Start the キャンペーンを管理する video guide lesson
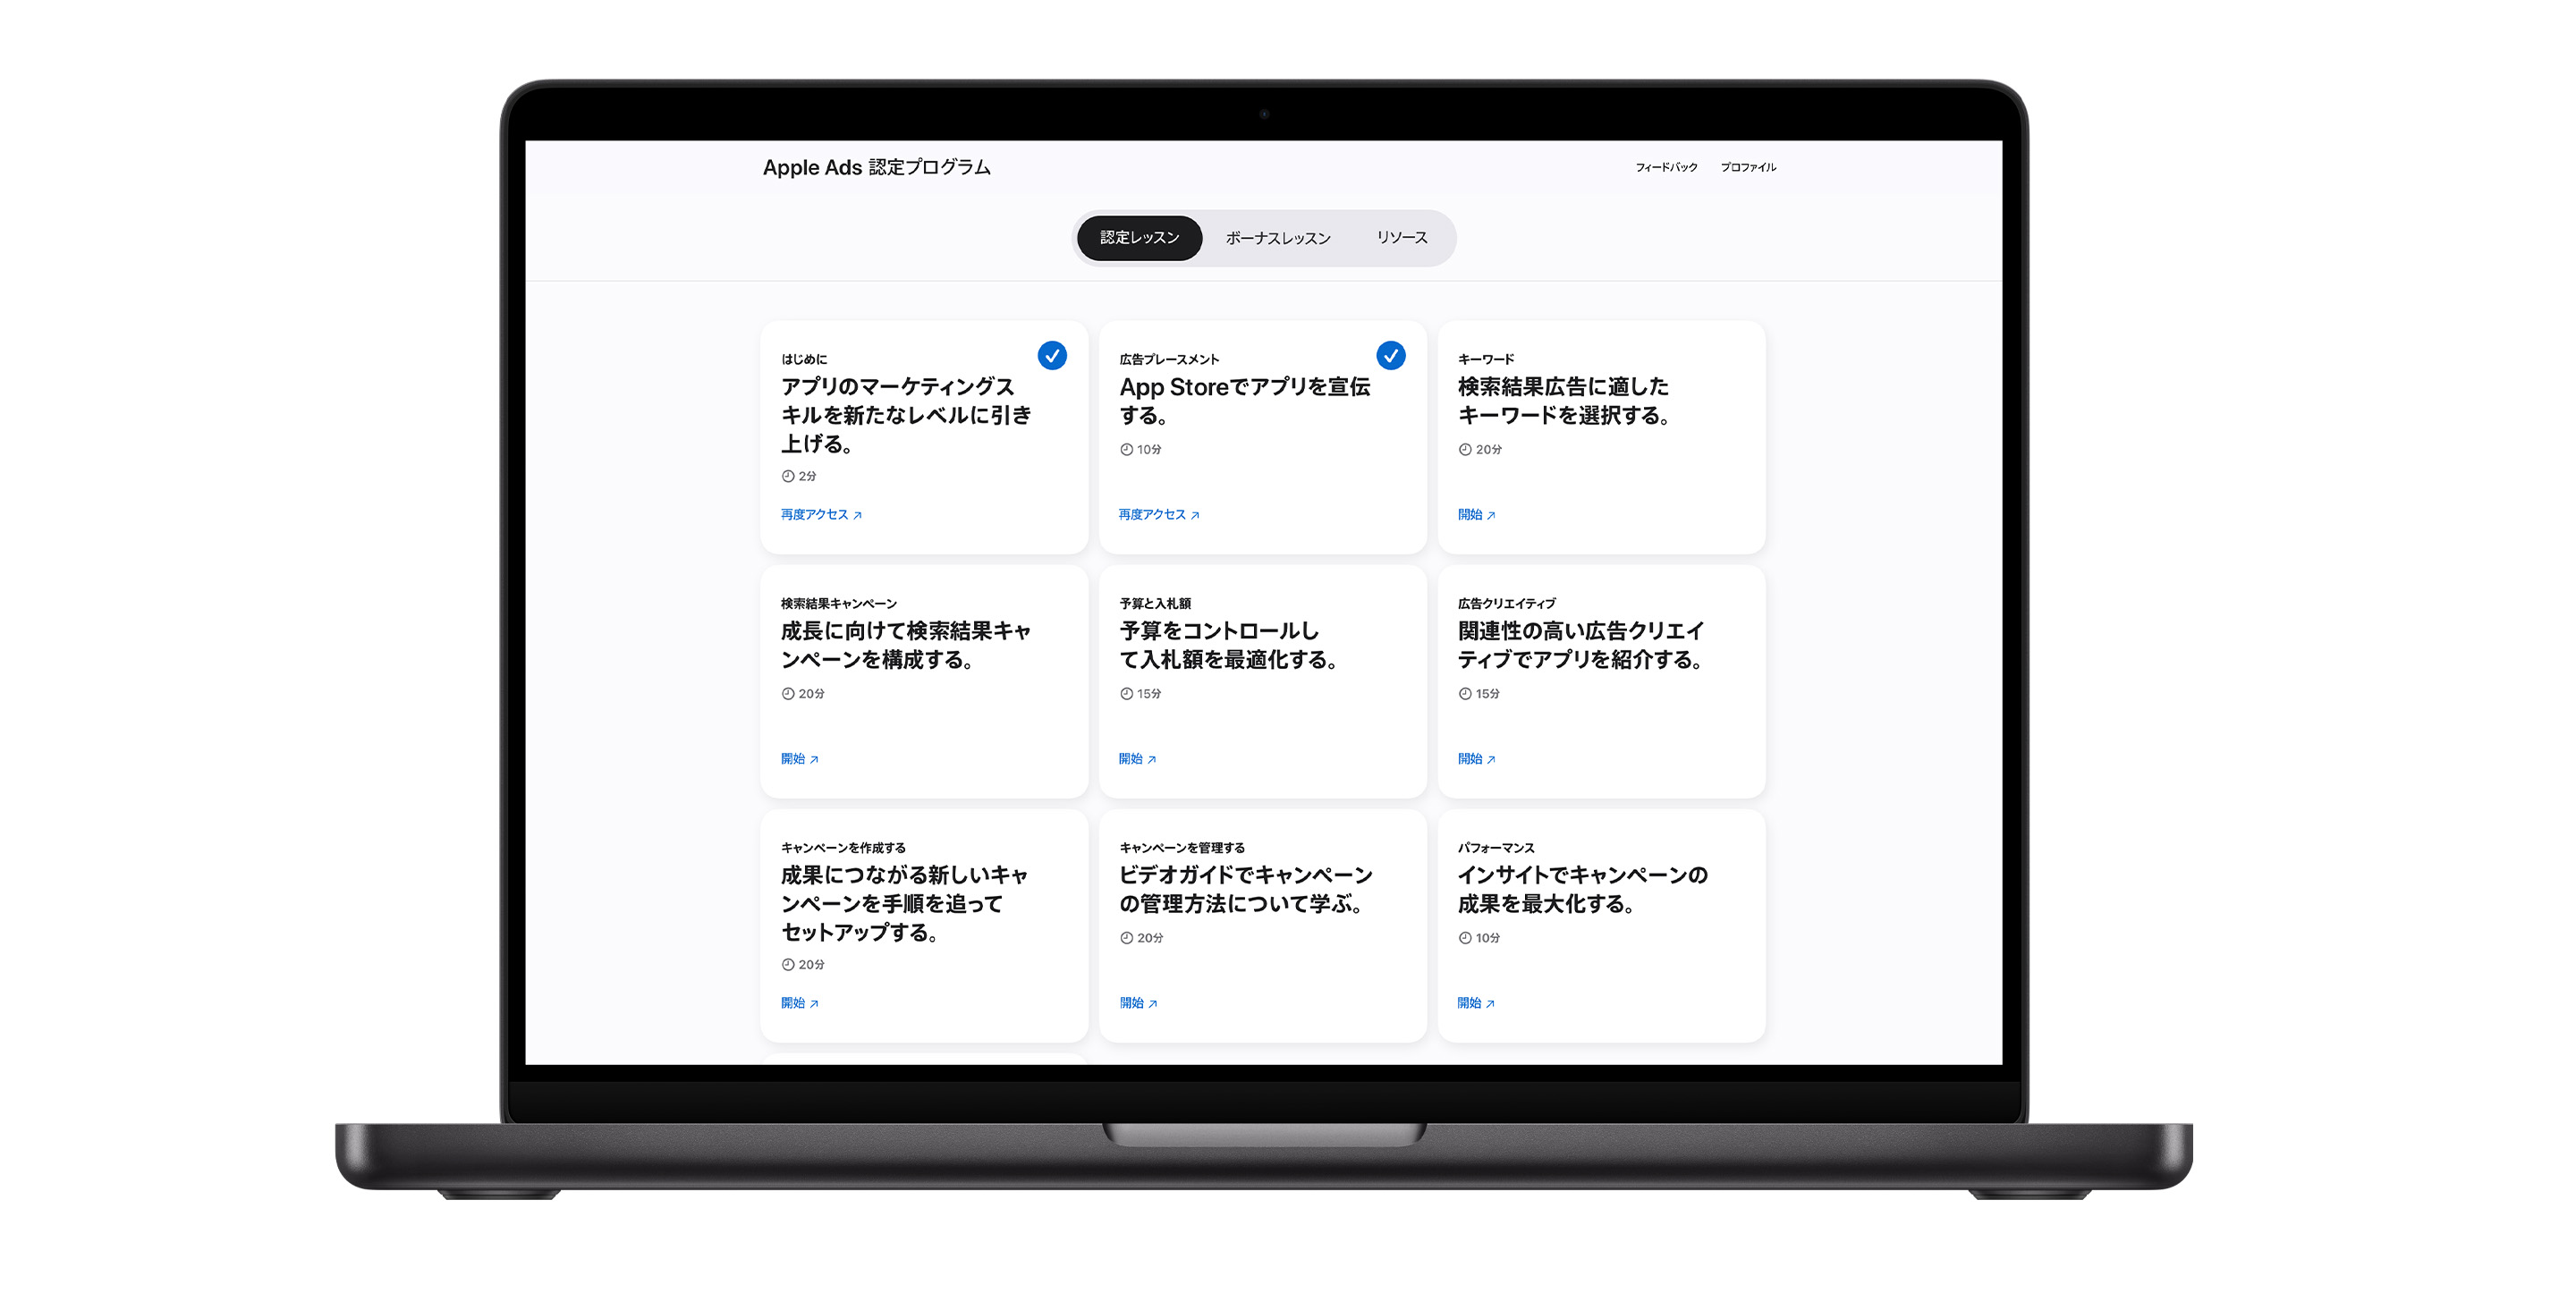The height and width of the screenshot is (1293, 2576). (x=1133, y=1003)
